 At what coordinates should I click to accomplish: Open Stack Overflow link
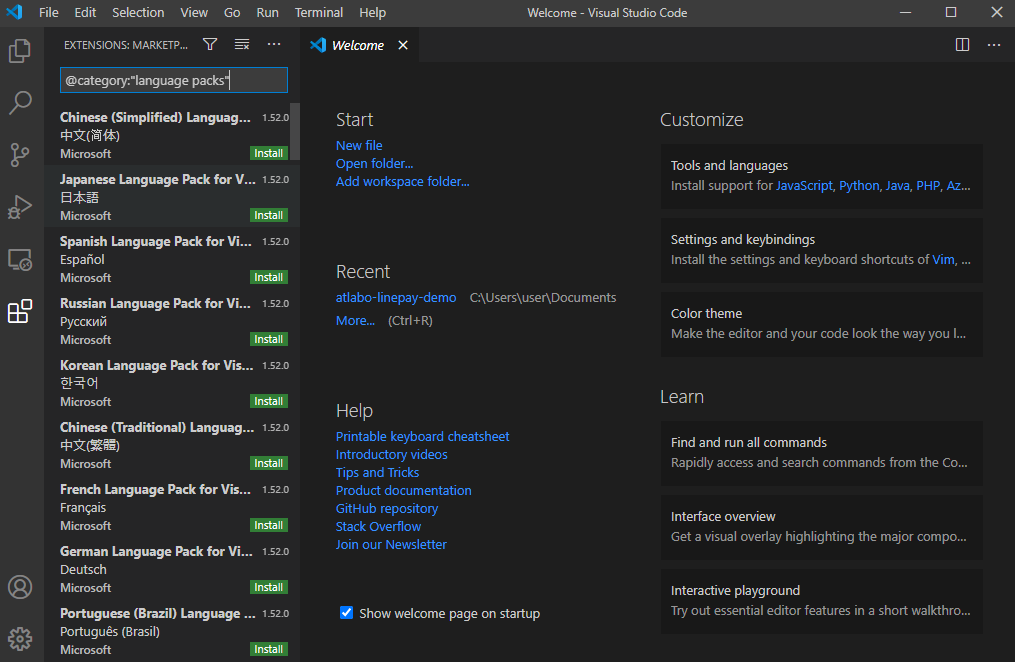[378, 527]
